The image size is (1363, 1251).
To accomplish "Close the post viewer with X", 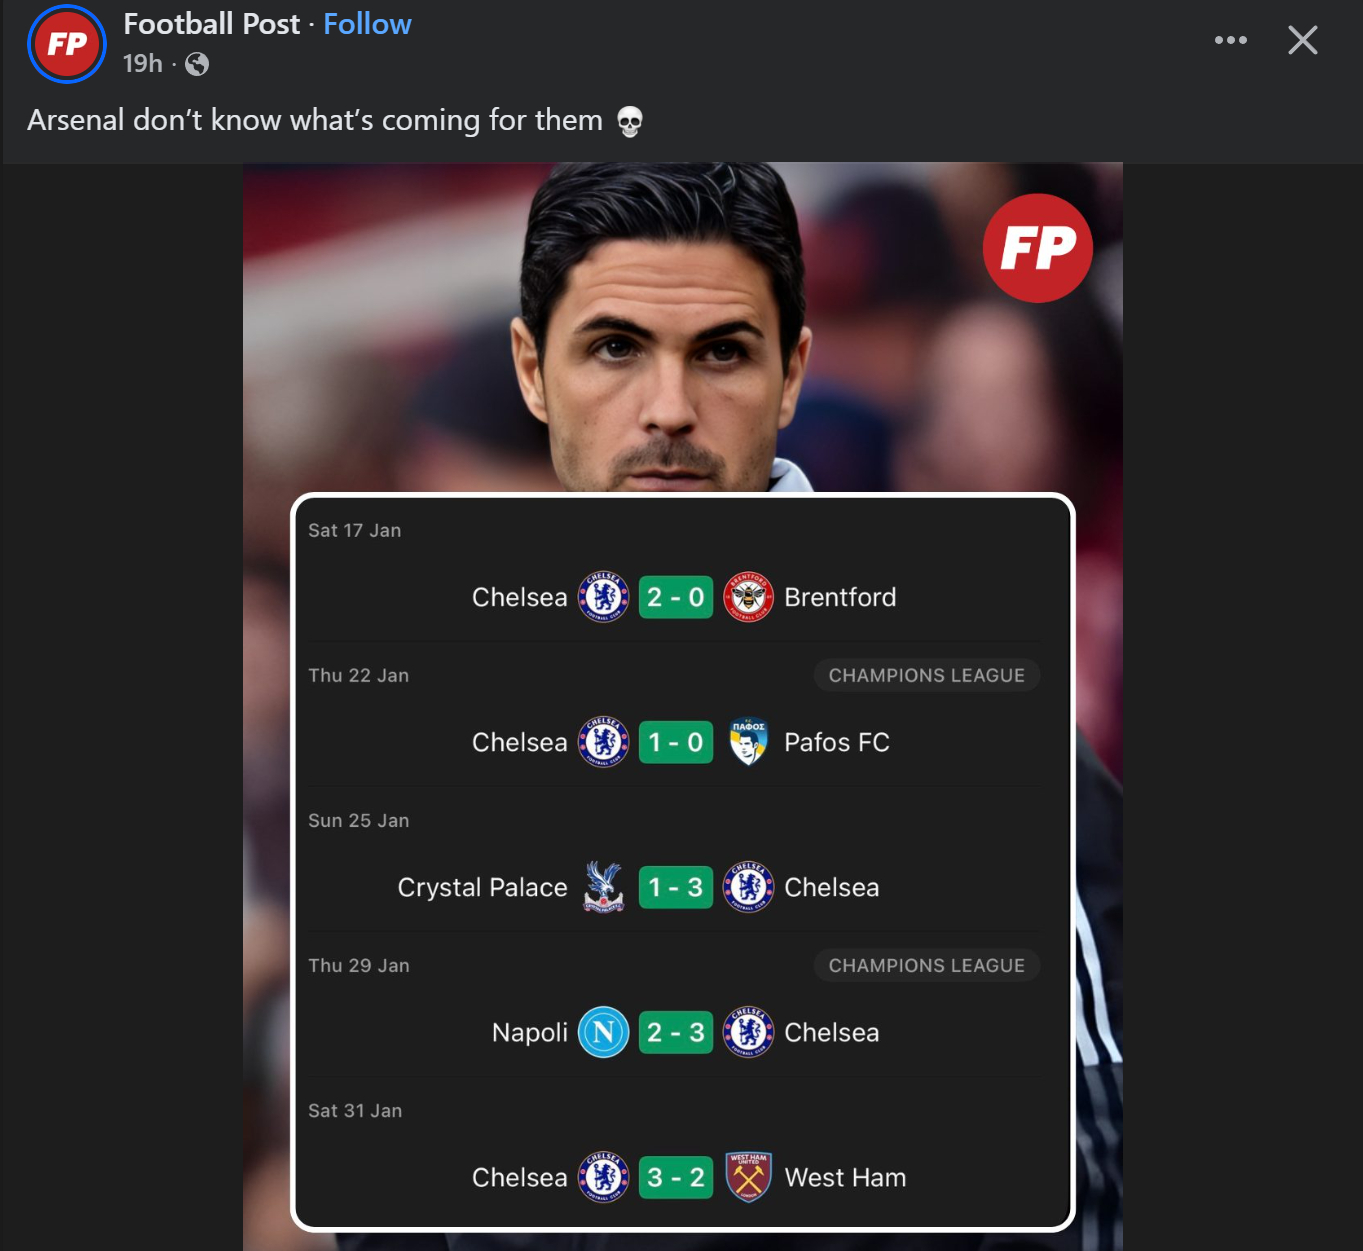I will coord(1302,40).
